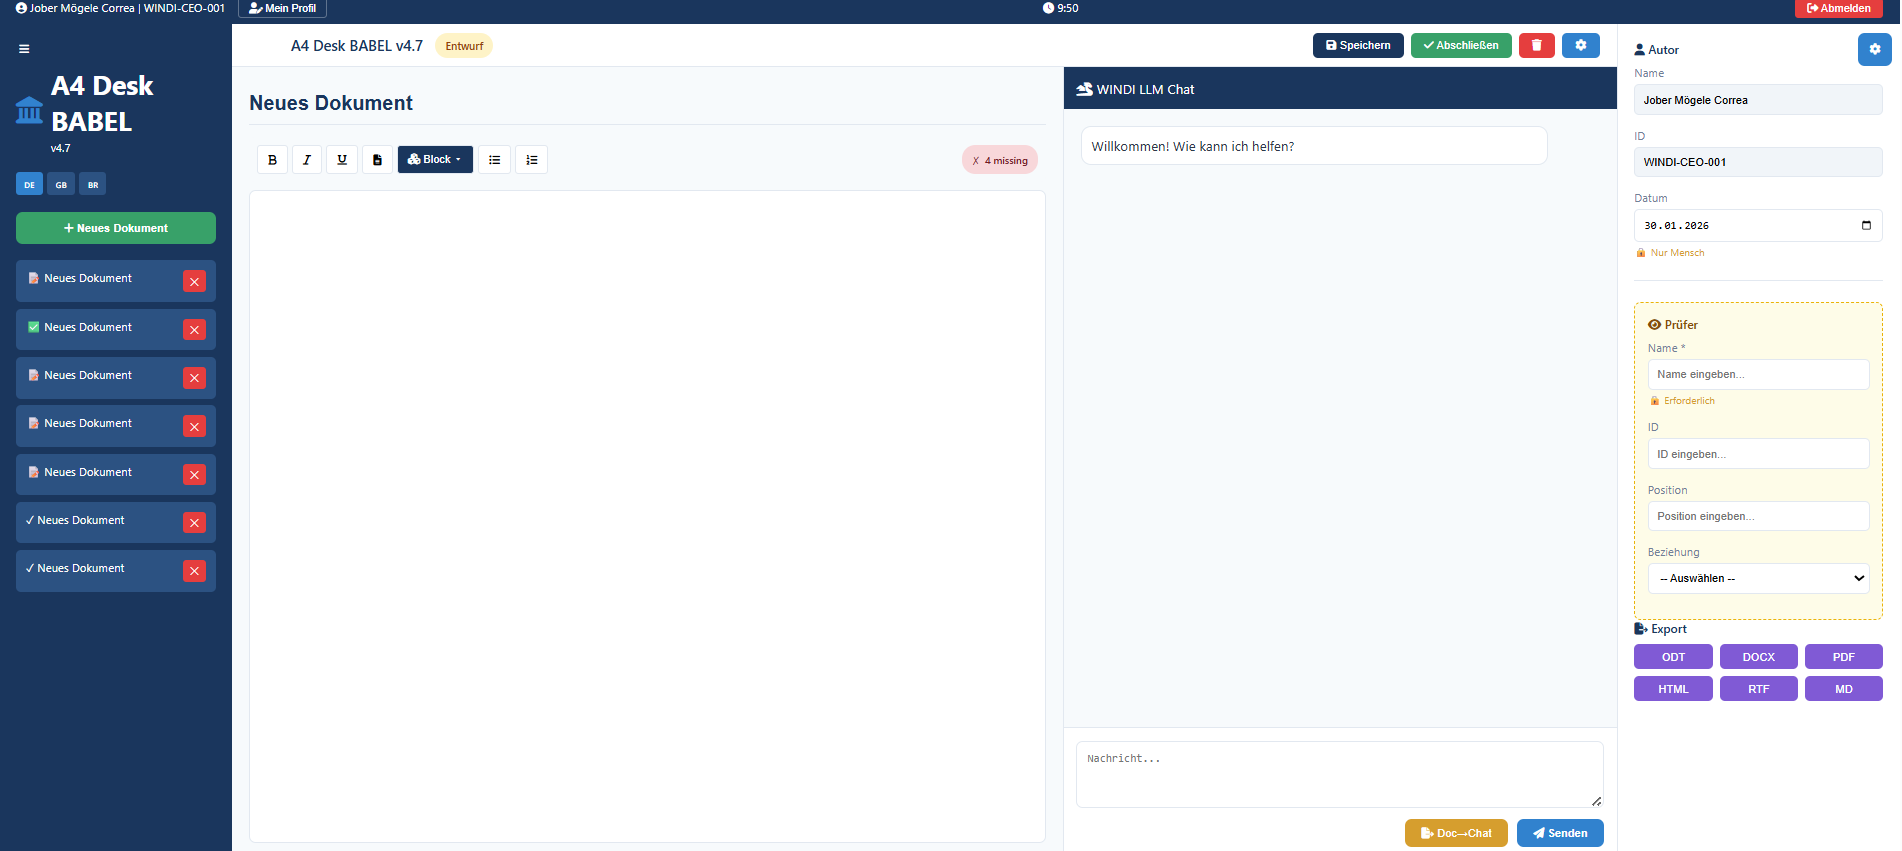This screenshot has height=851, width=1902.
Task: Click the Autor ID field WINDI-CEO-001
Action: (1758, 162)
